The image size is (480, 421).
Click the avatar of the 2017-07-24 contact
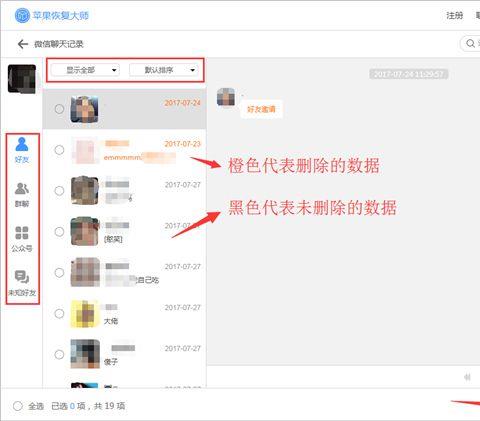[85, 109]
